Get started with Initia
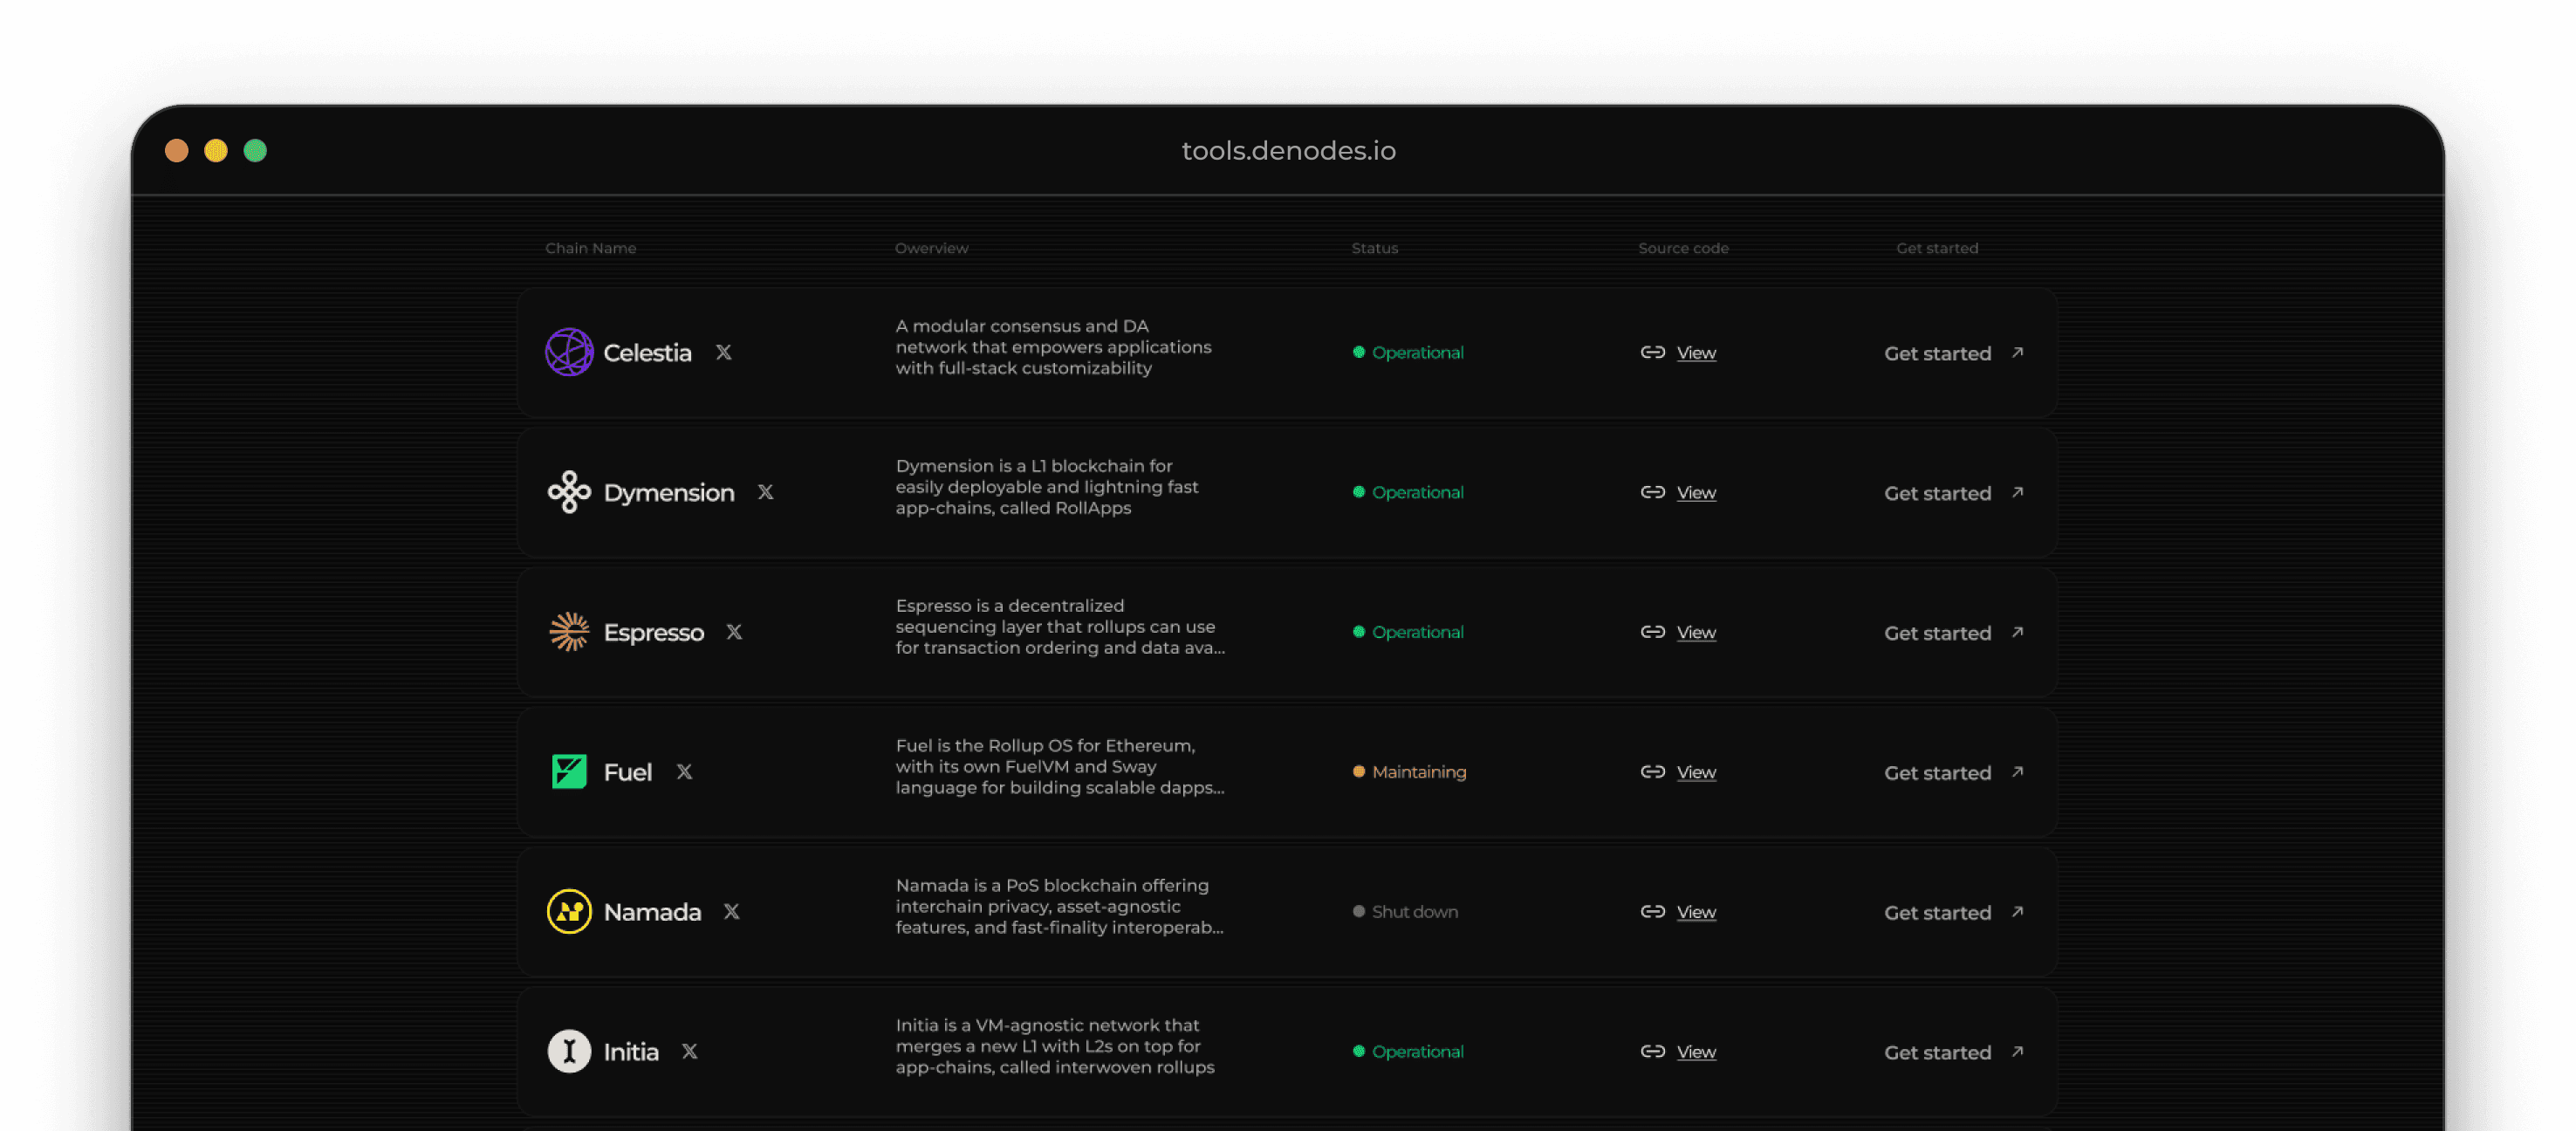2576x1131 pixels. click(1937, 1053)
